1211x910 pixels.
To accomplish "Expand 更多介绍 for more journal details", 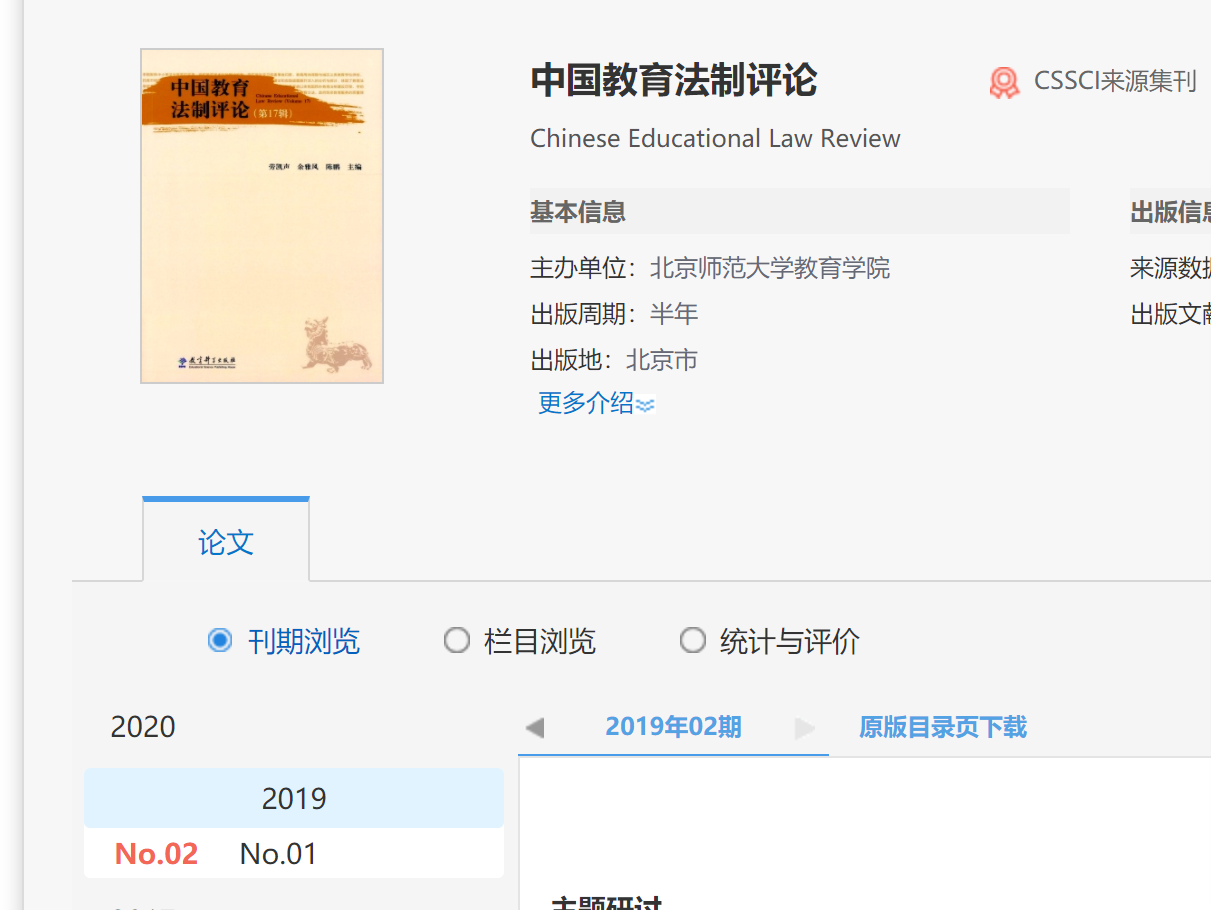I will click(596, 403).
